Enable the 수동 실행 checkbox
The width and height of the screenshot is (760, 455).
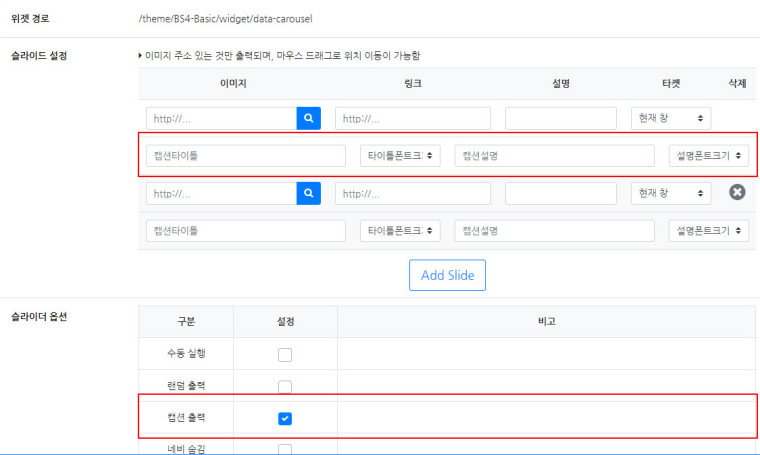285,354
